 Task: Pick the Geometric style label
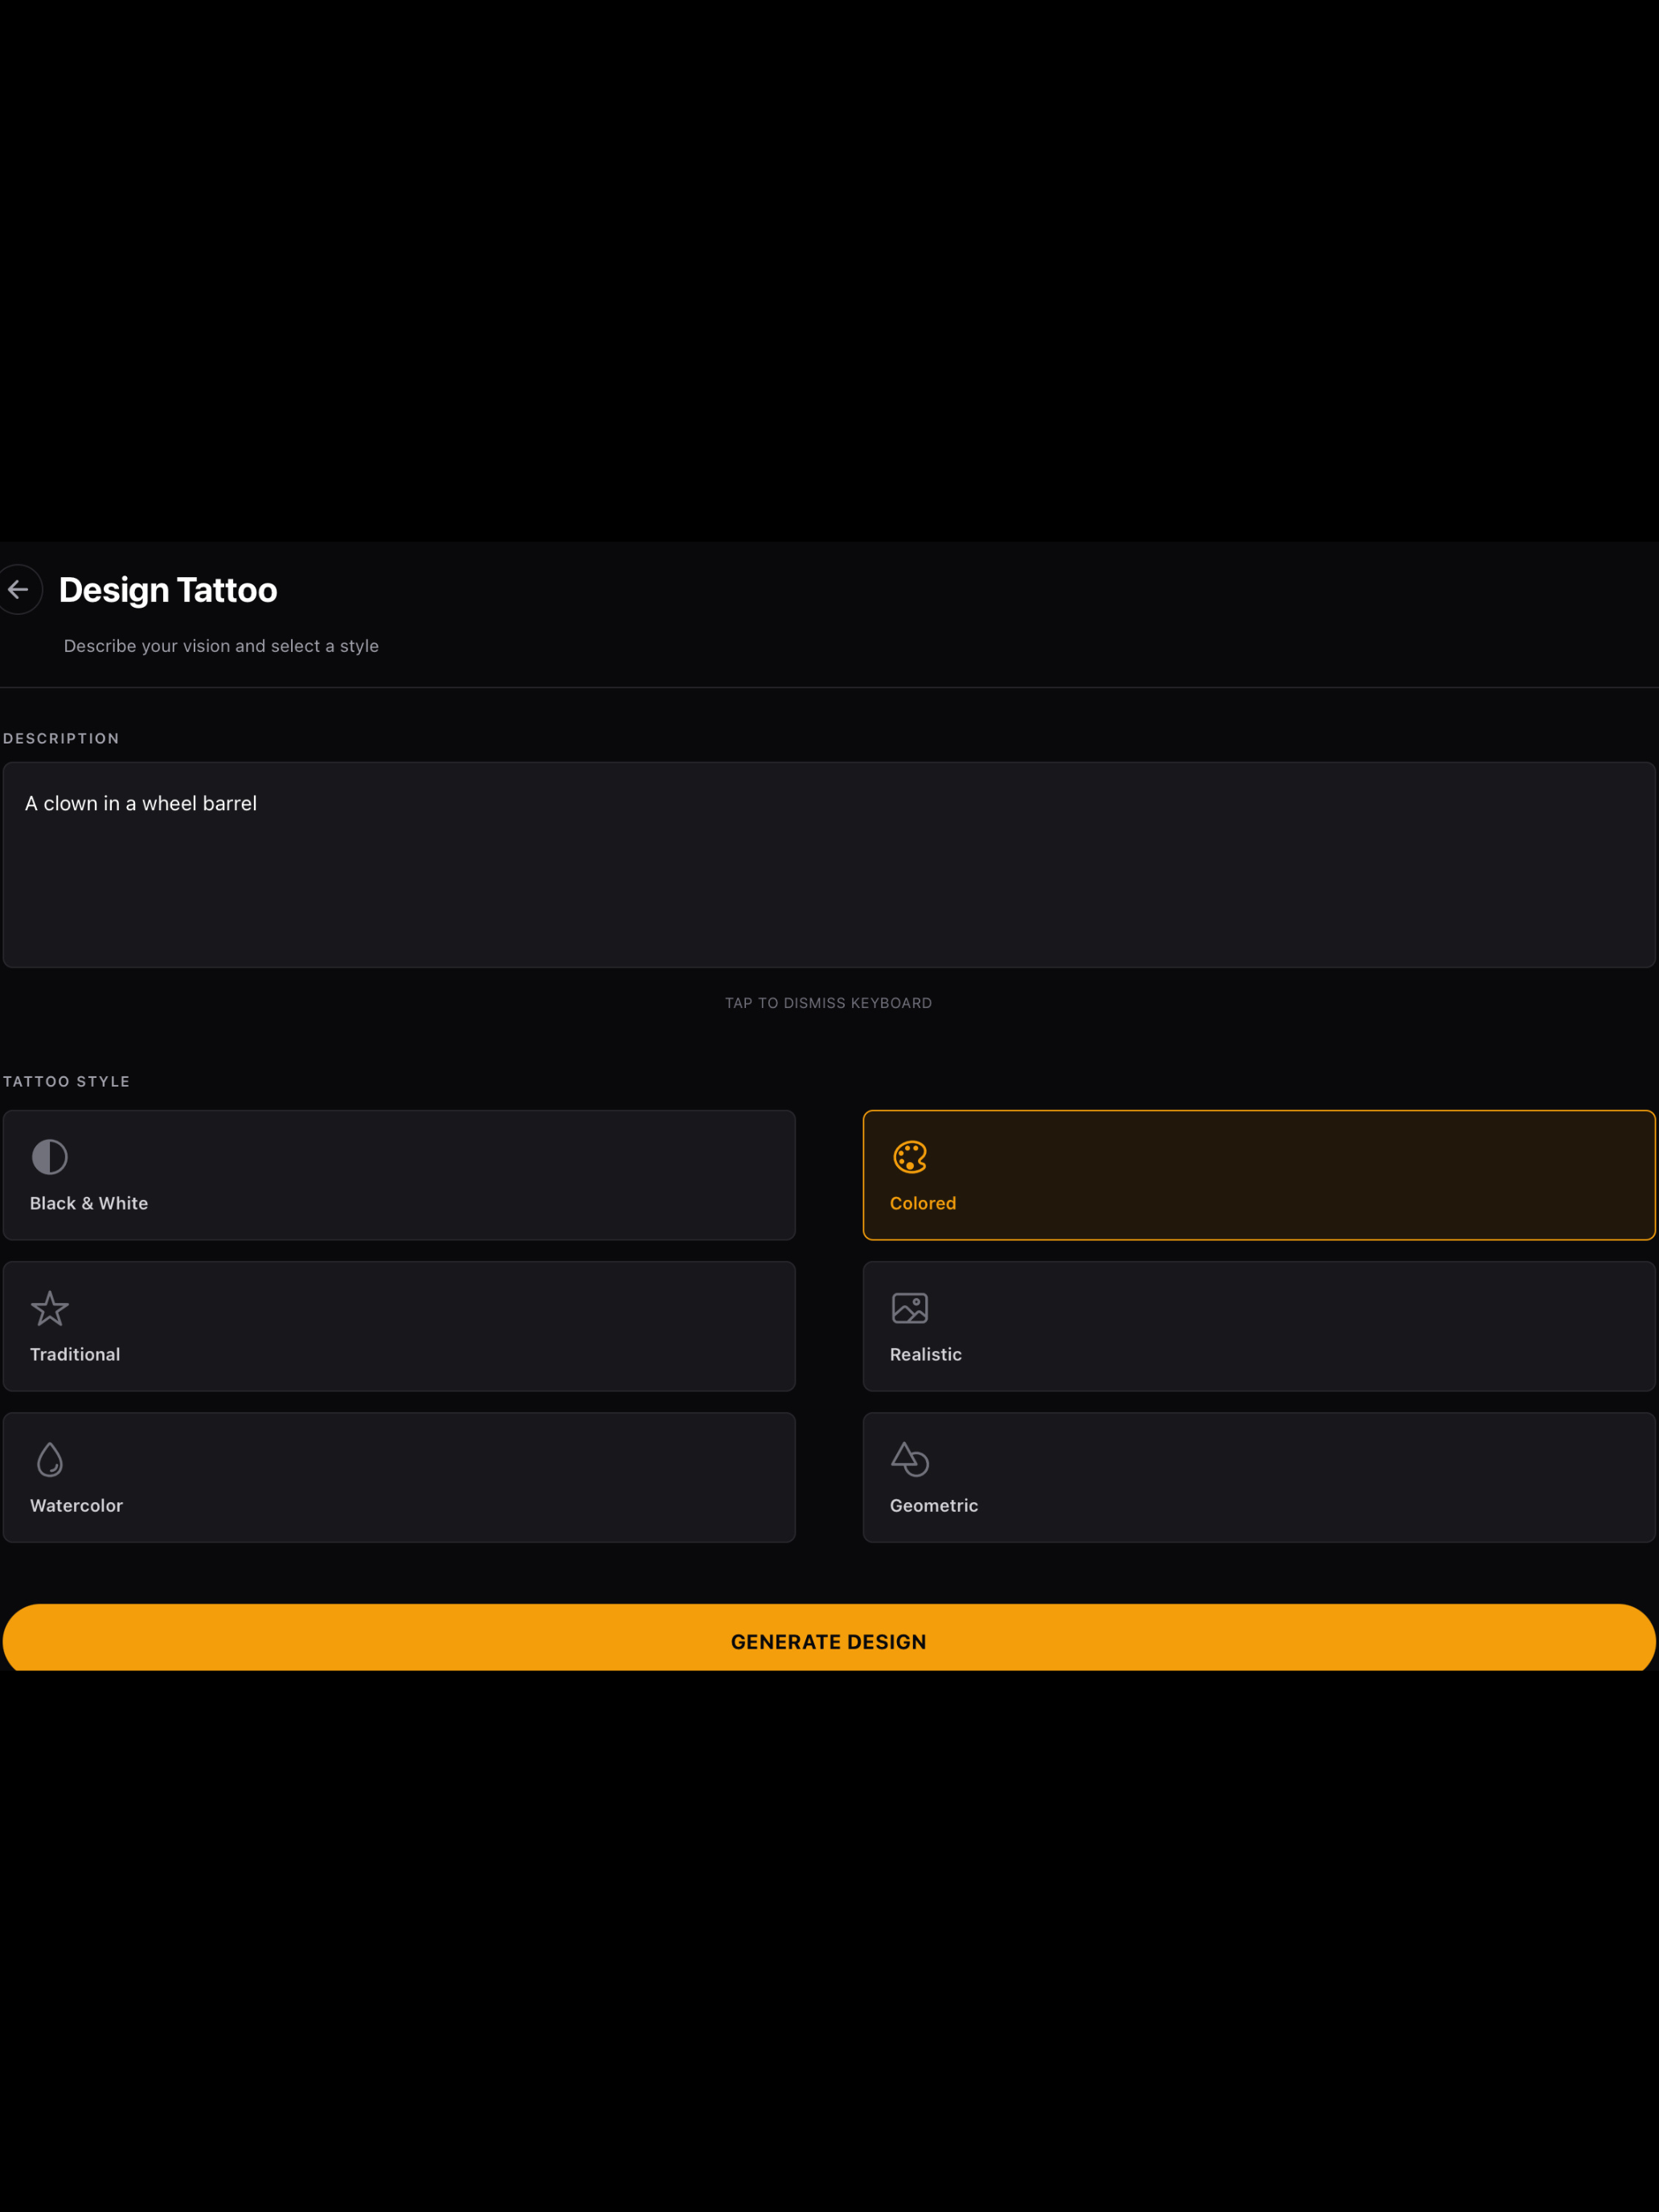click(x=934, y=1505)
